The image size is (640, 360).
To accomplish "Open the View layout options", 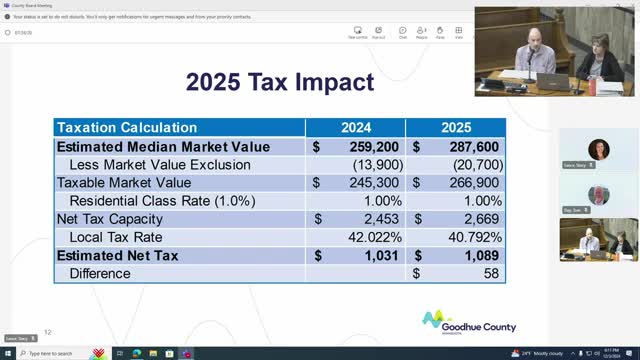I will (x=459, y=32).
